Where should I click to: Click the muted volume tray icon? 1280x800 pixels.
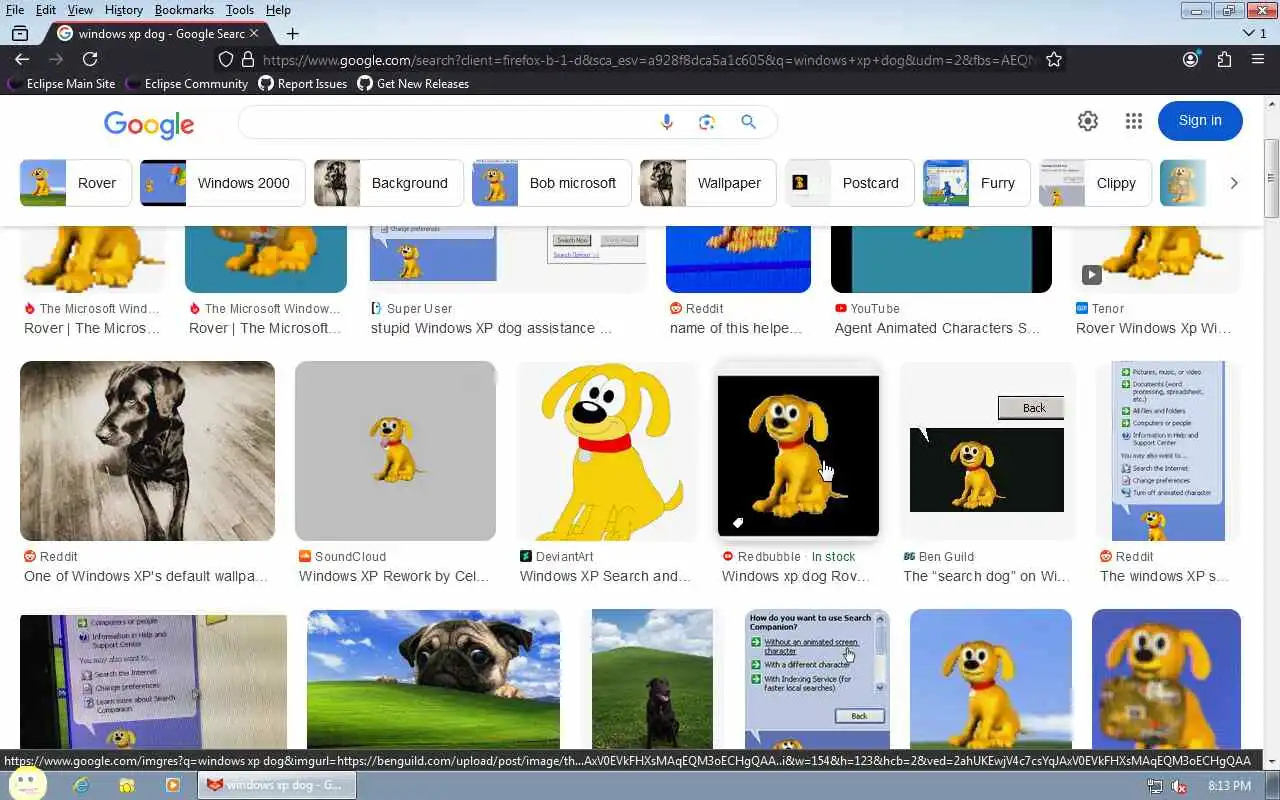click(x=1179, y=787)
